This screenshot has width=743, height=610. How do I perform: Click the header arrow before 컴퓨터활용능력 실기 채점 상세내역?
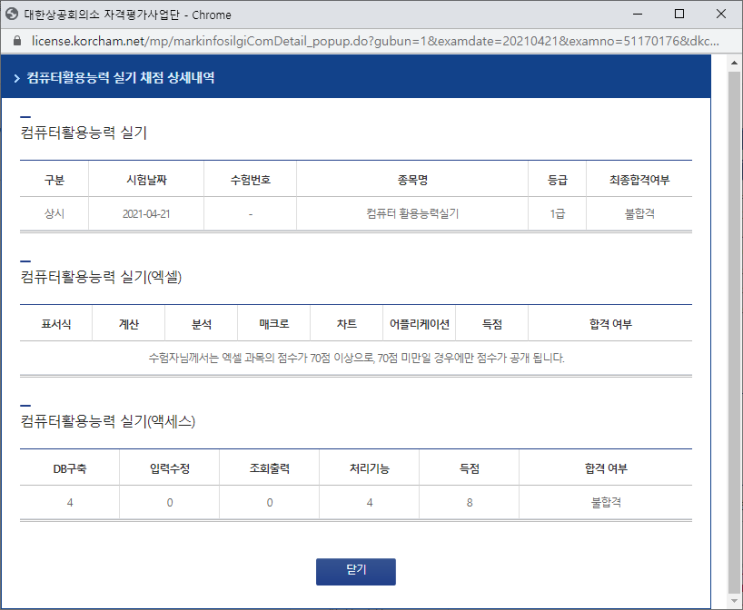click(17, 78)
